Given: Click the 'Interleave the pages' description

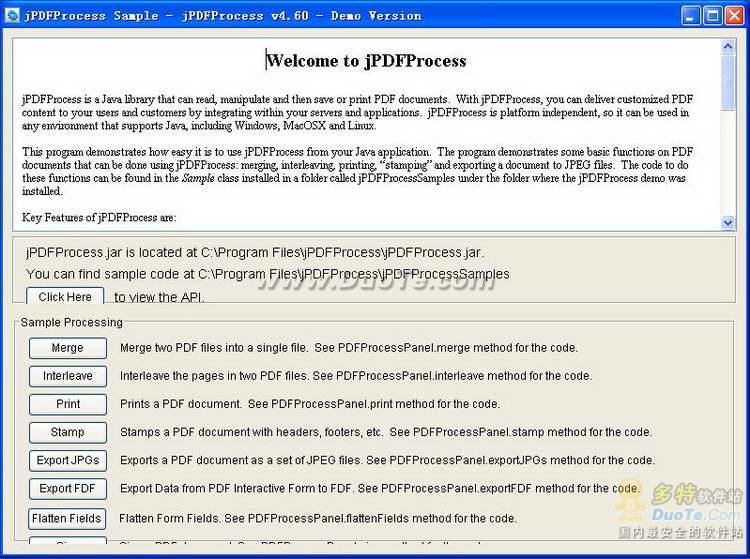Looking at the screenshot, I should (356, 376).
